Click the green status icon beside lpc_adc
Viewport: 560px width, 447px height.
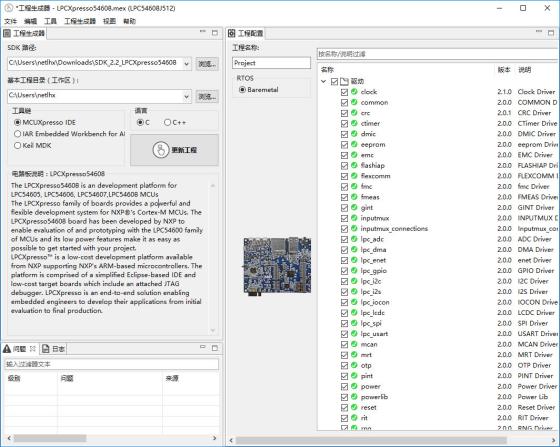(x=354, y=239)
